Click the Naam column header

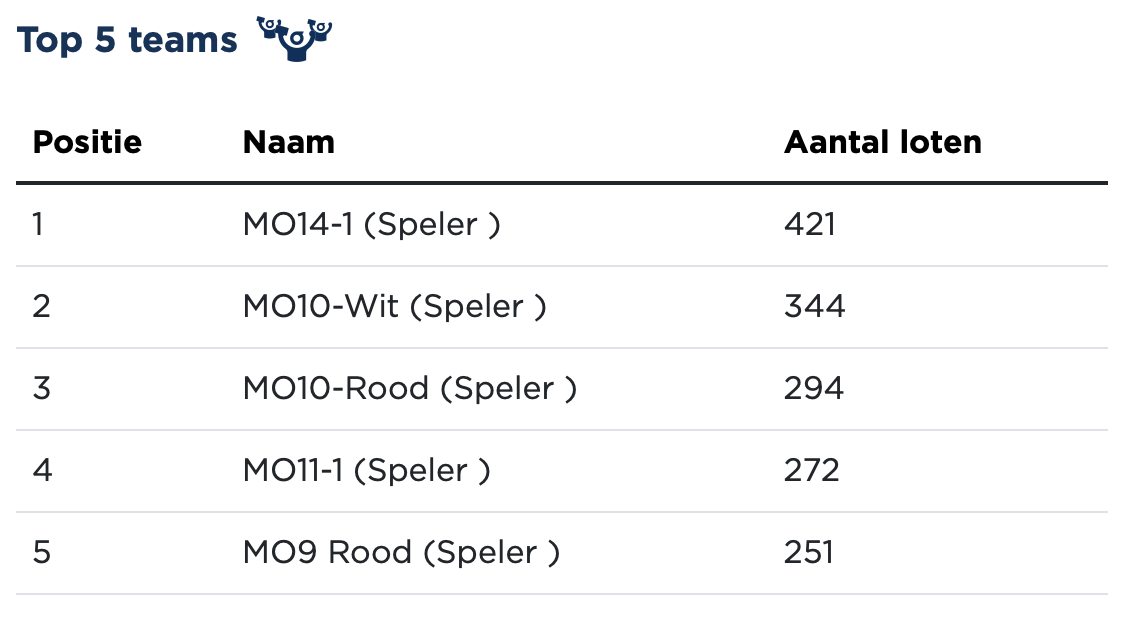click(x=288, y=142)
